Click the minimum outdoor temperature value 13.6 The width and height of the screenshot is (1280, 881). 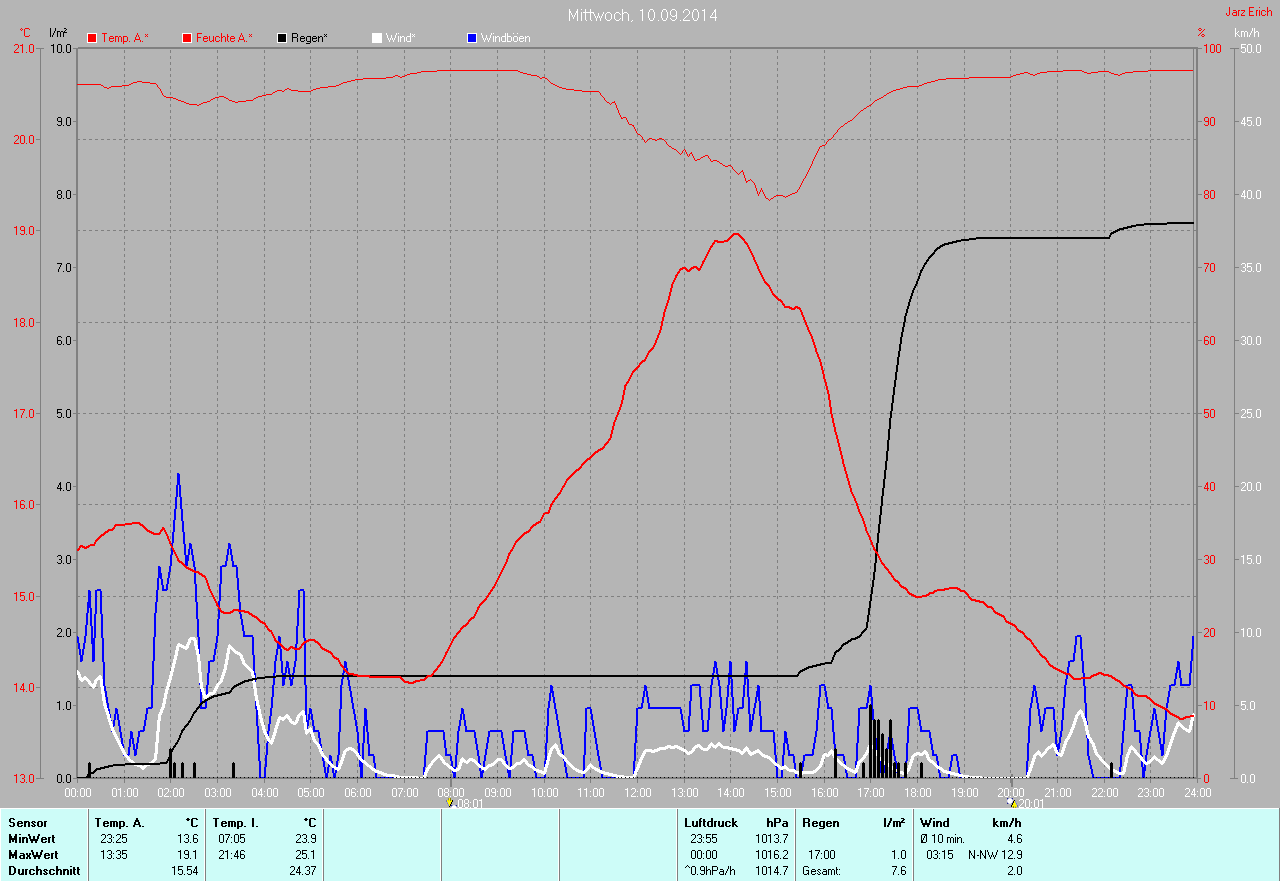[188, 839]
